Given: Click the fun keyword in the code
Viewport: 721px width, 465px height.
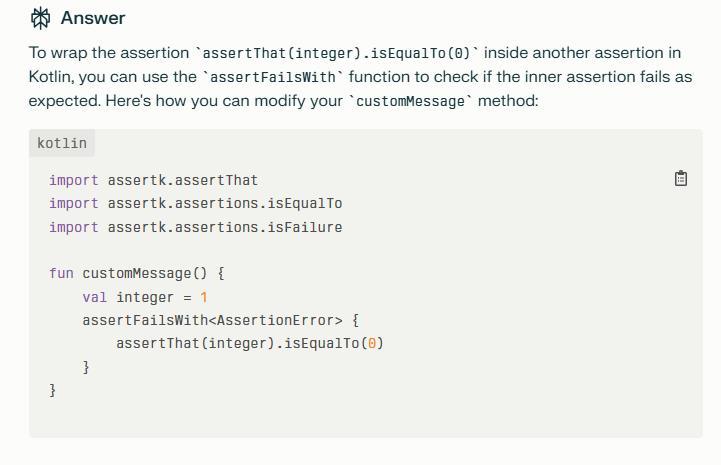Looking at the screenshot, I should pyautogui.click(x=61, y=273).
